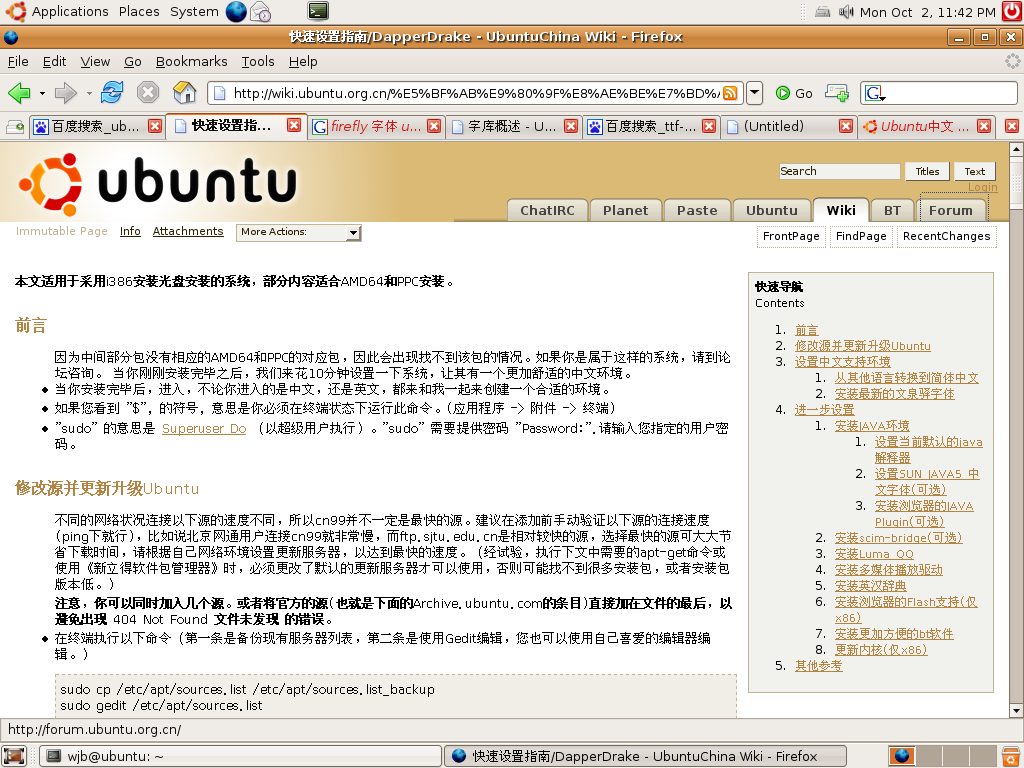1024x768 pixels.
Task: Close the 百度搜索_ttf tab
Action: point(709,126)
